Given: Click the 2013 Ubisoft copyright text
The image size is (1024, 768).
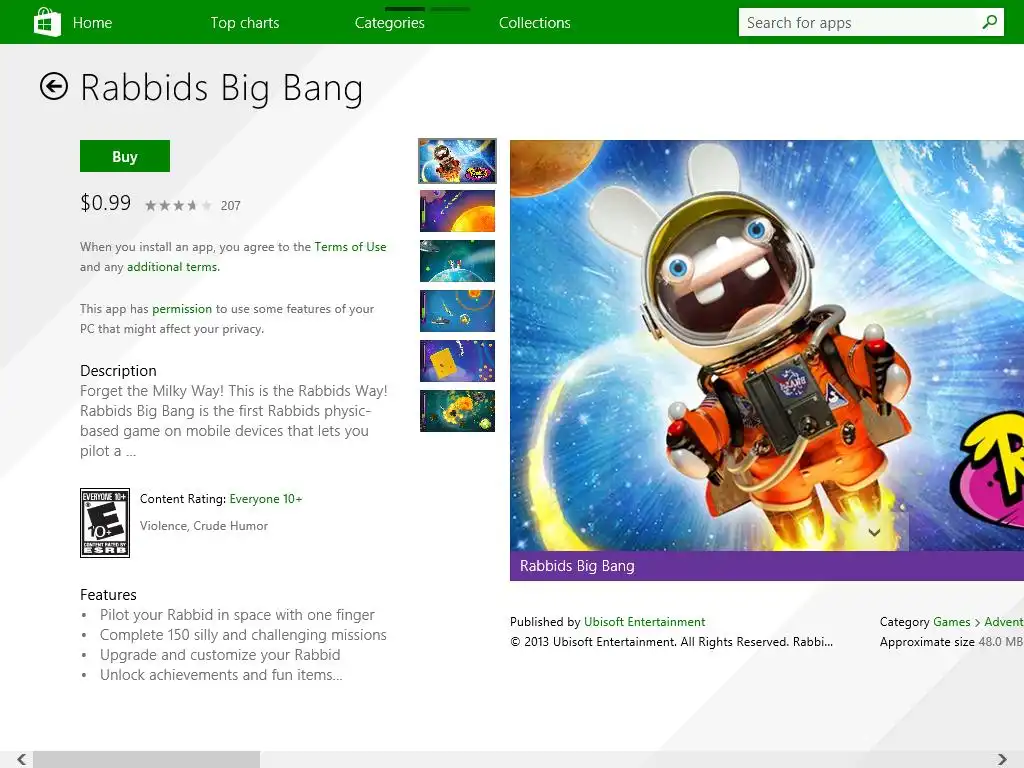Looking at the screenshot, I should [x=671, y=642].
